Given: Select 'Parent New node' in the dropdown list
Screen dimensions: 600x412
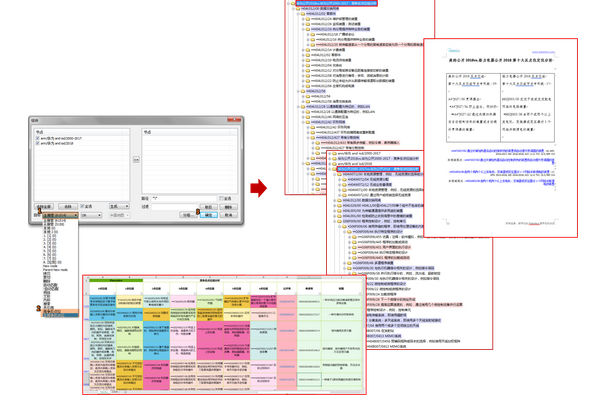Looking at the screenshot, I should coord(55,270).
